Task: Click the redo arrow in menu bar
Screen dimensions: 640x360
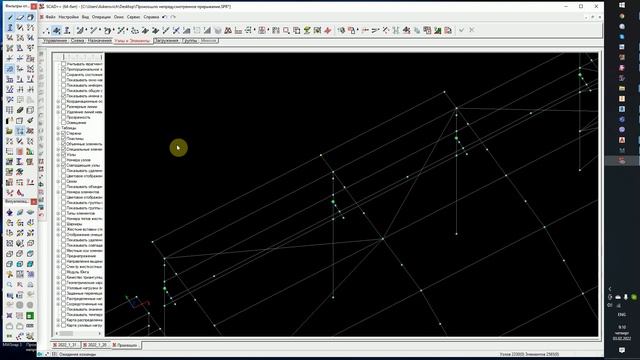Action: click(173, 17)
